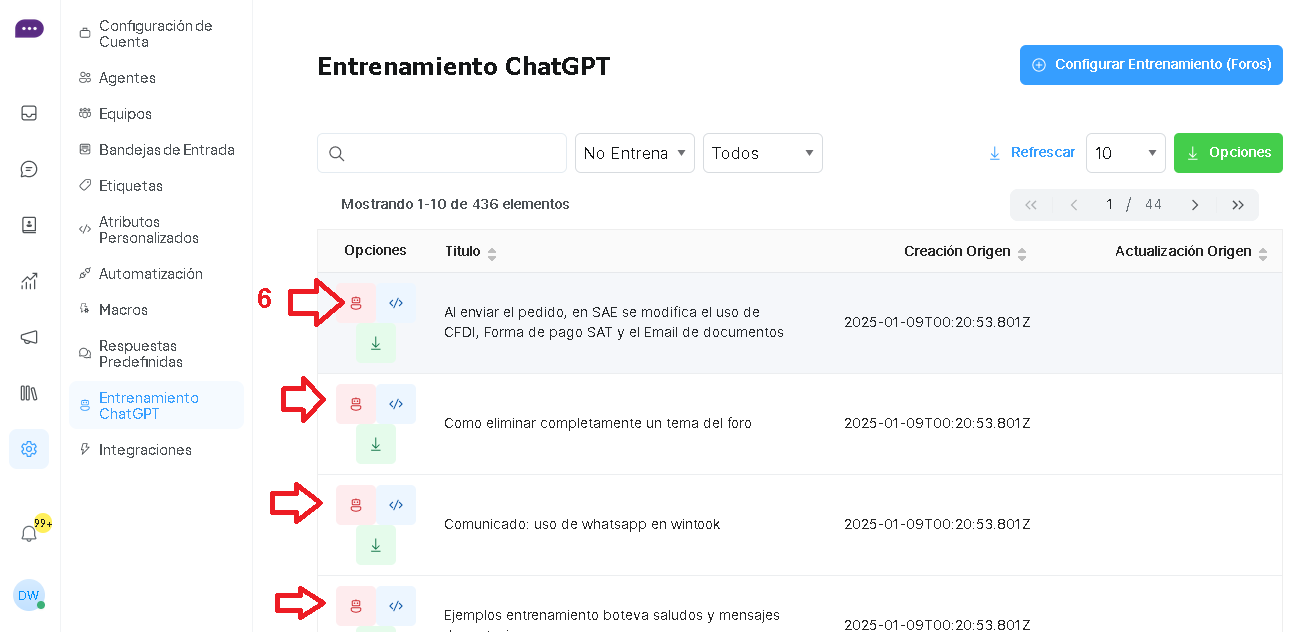Open notifications bell with 99+ badge
Image resolution: width=1294 pixels, height=632 pixels.
pos(29,534)
